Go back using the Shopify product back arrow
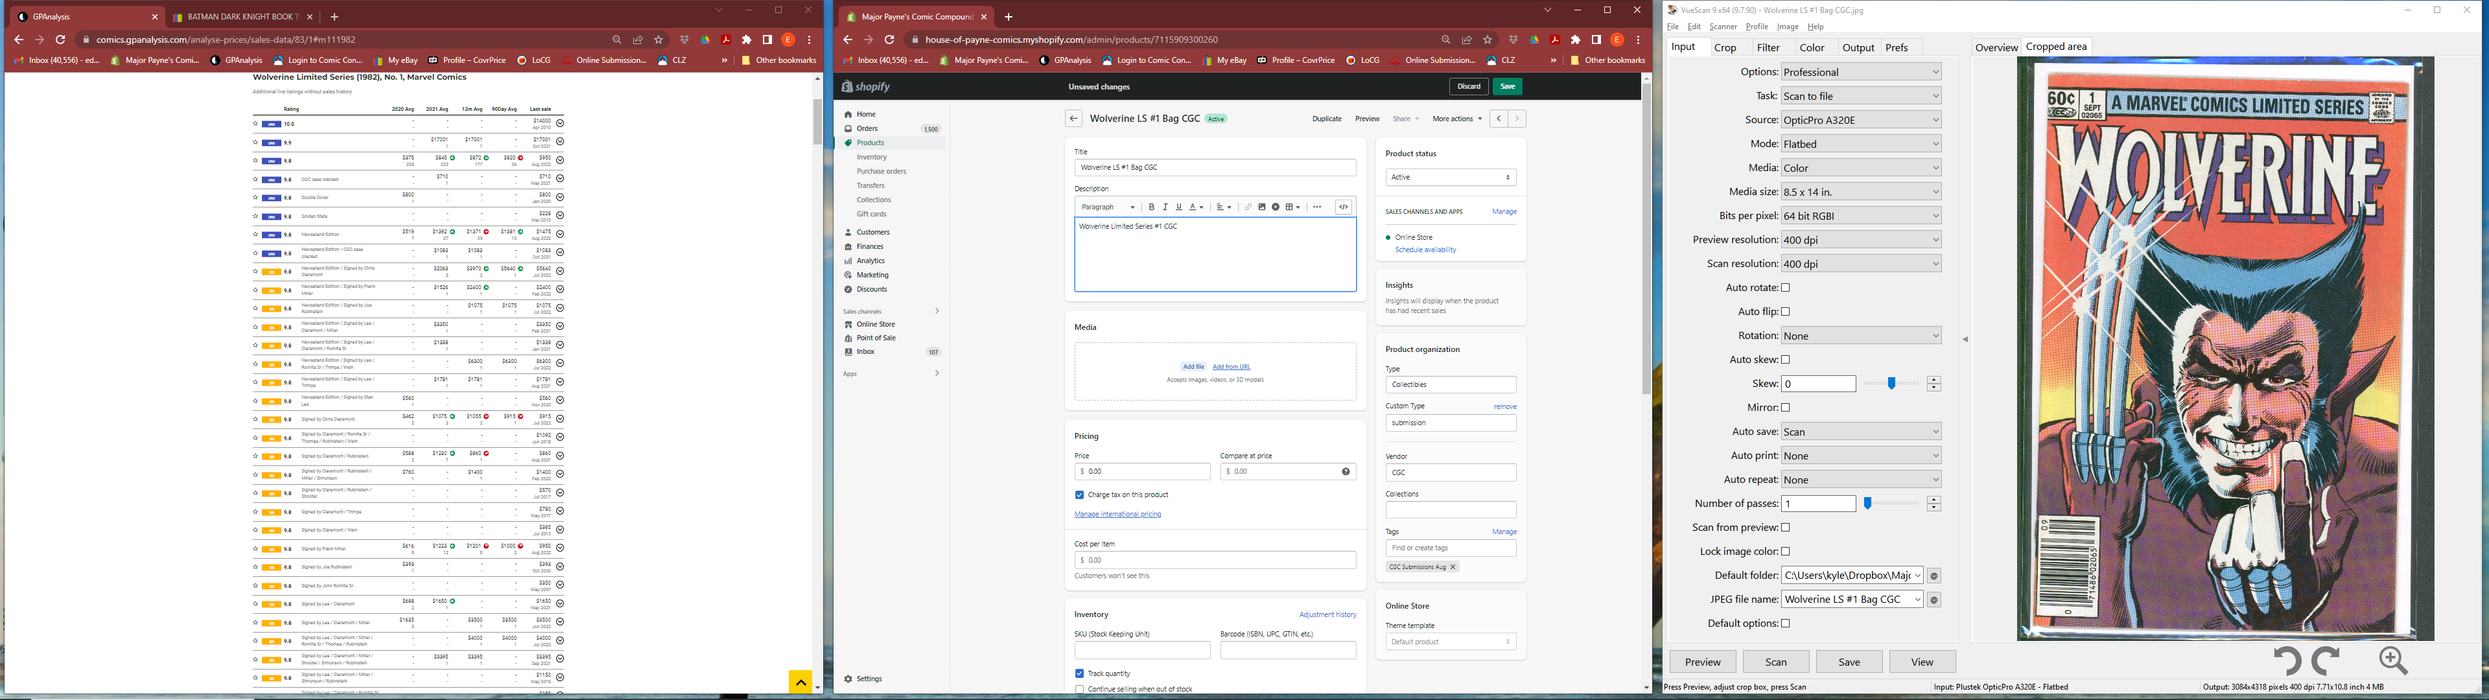 (x=1073, y=119)
